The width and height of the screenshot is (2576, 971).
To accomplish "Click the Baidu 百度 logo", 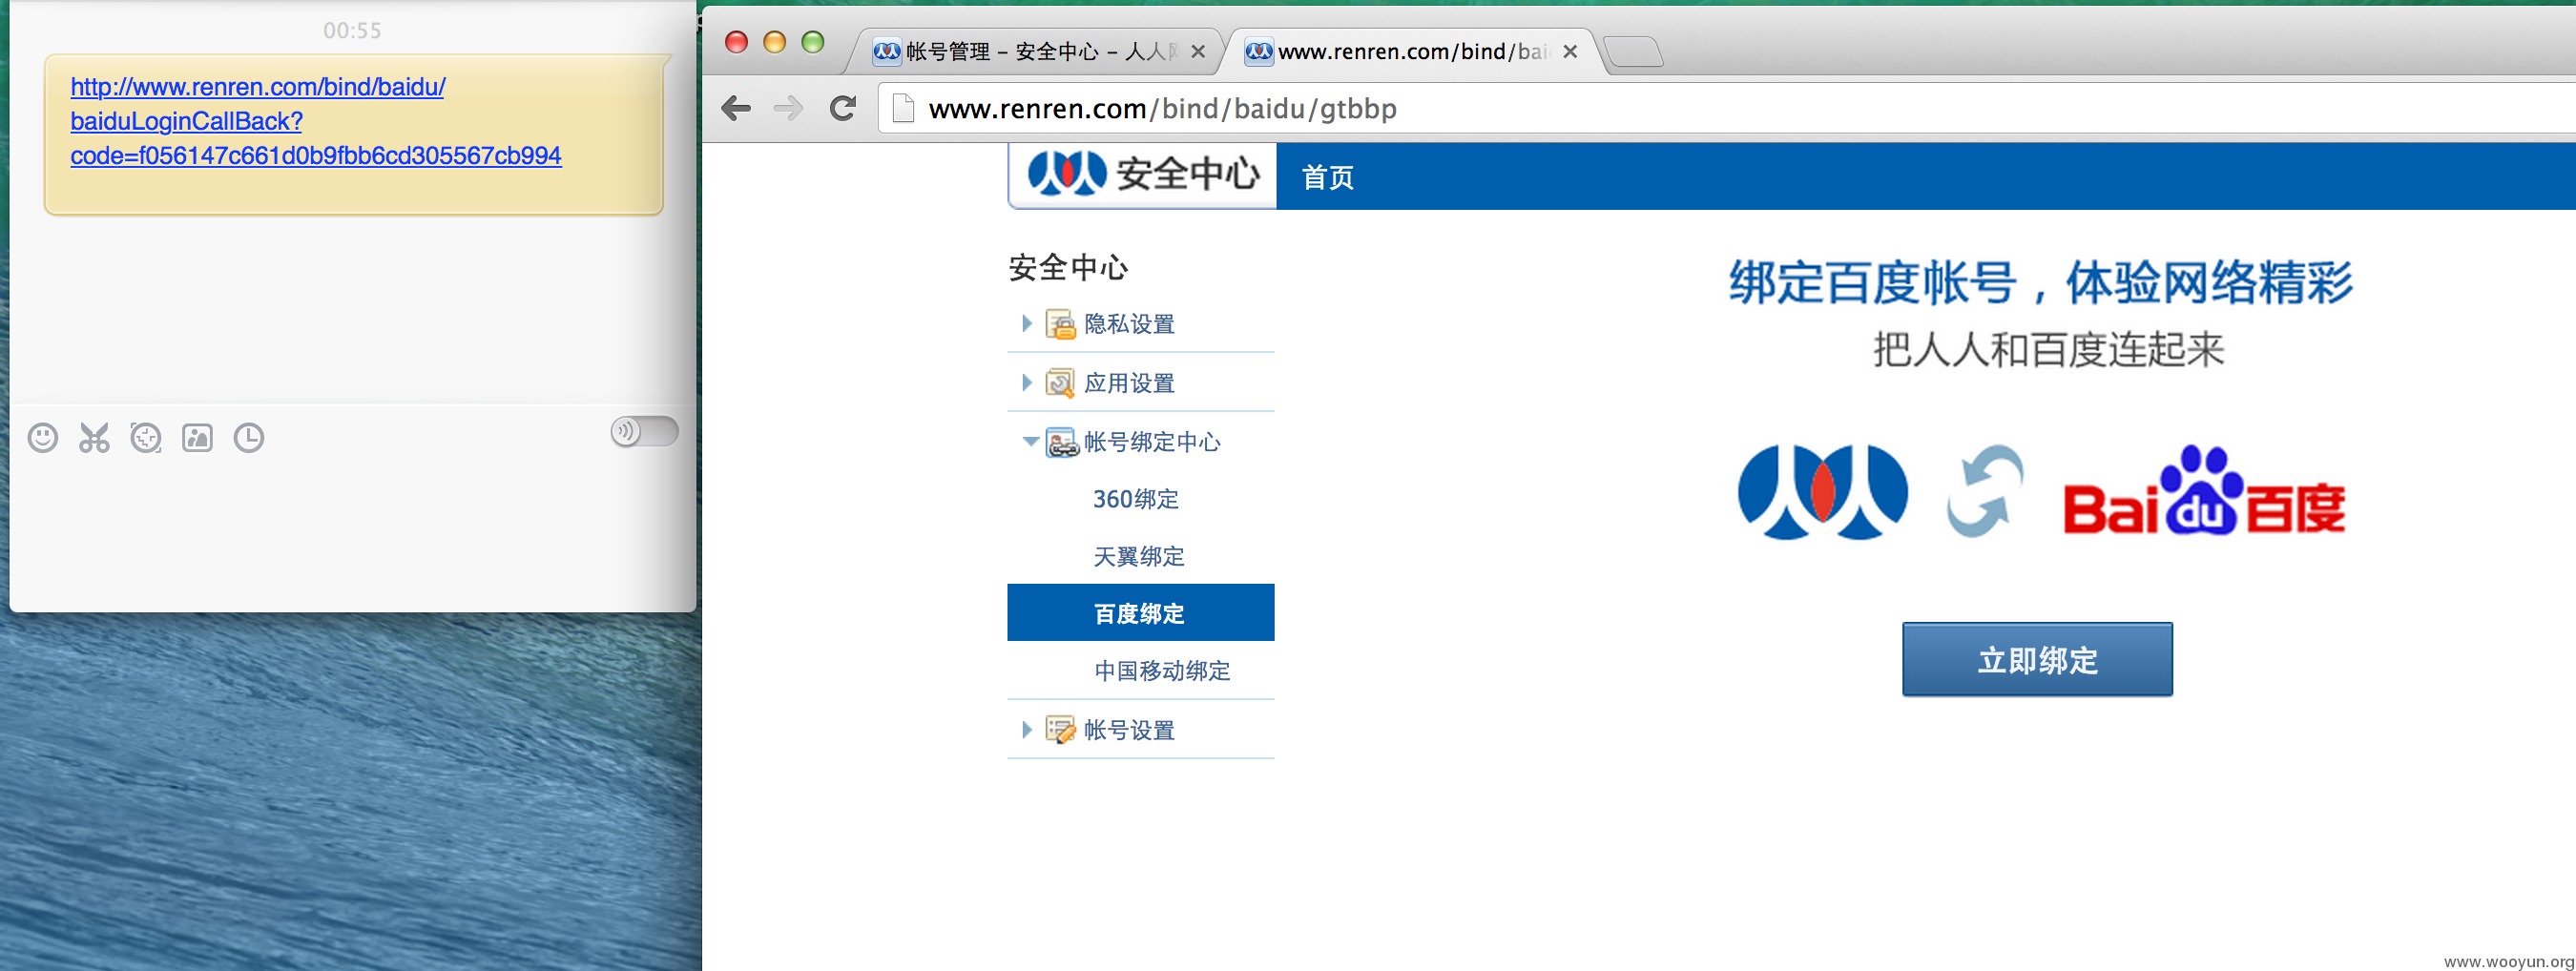I will pos(2204,491).
